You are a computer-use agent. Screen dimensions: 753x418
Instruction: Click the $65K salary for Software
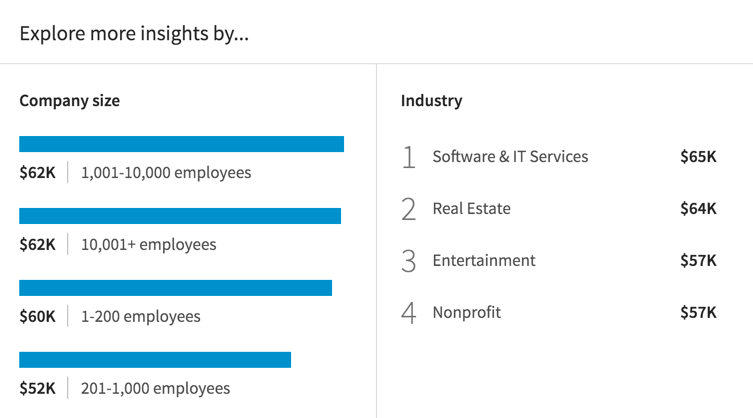tap(698, 157)
